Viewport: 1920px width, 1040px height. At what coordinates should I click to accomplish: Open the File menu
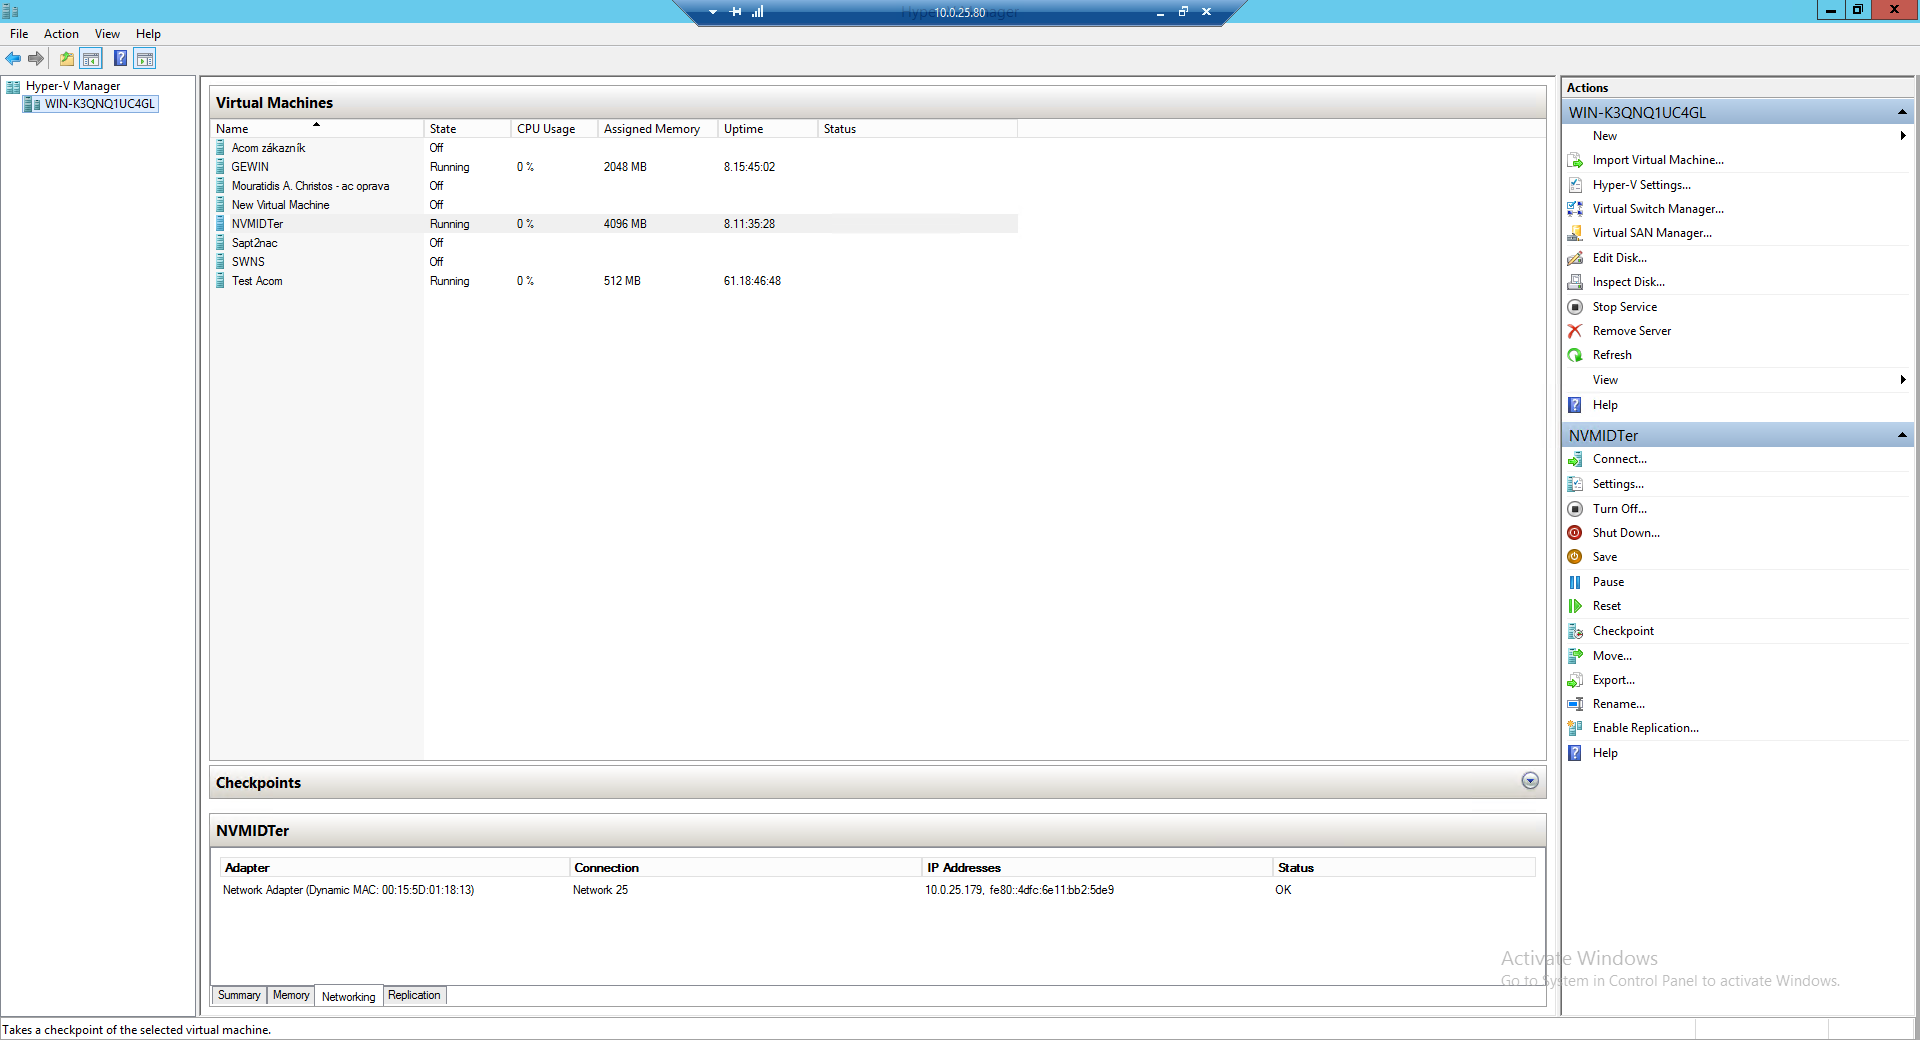click(19, 34)
